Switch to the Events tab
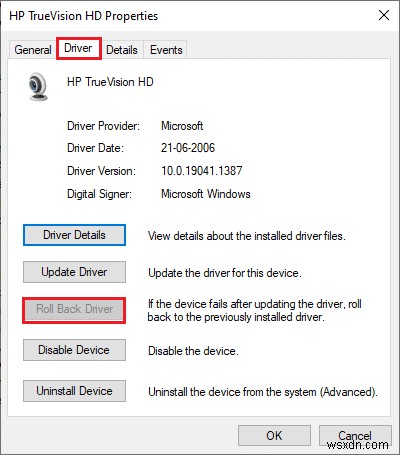The image size is (400, 455). [x=166, y=50]
